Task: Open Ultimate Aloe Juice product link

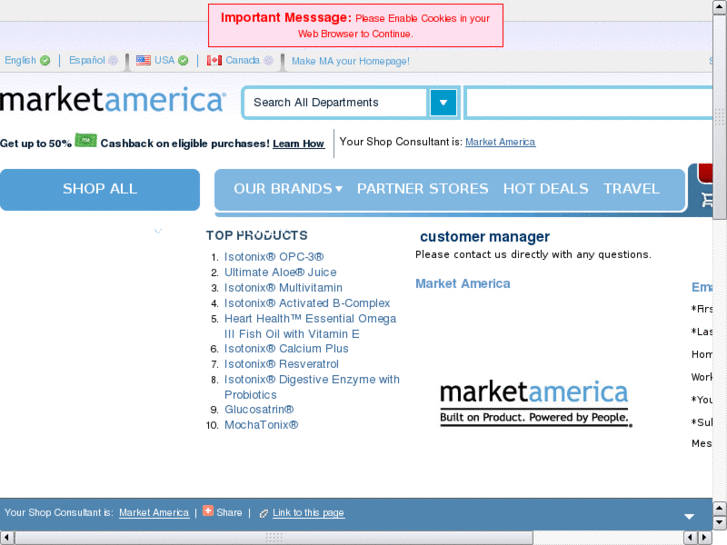Action: pyautogui.click(x=281, y=272)
